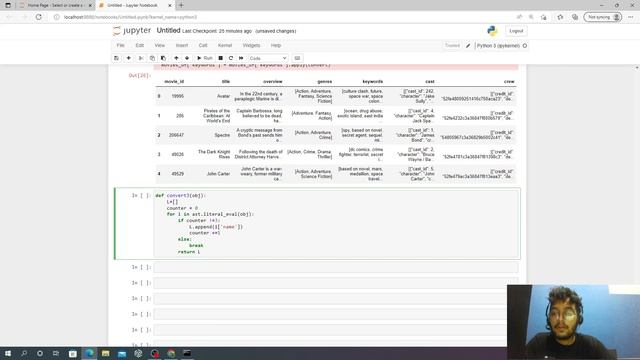The width and height of the screenshot is (640, 360).
Task: Click the movie_id column header
Action: coord(174,82)
